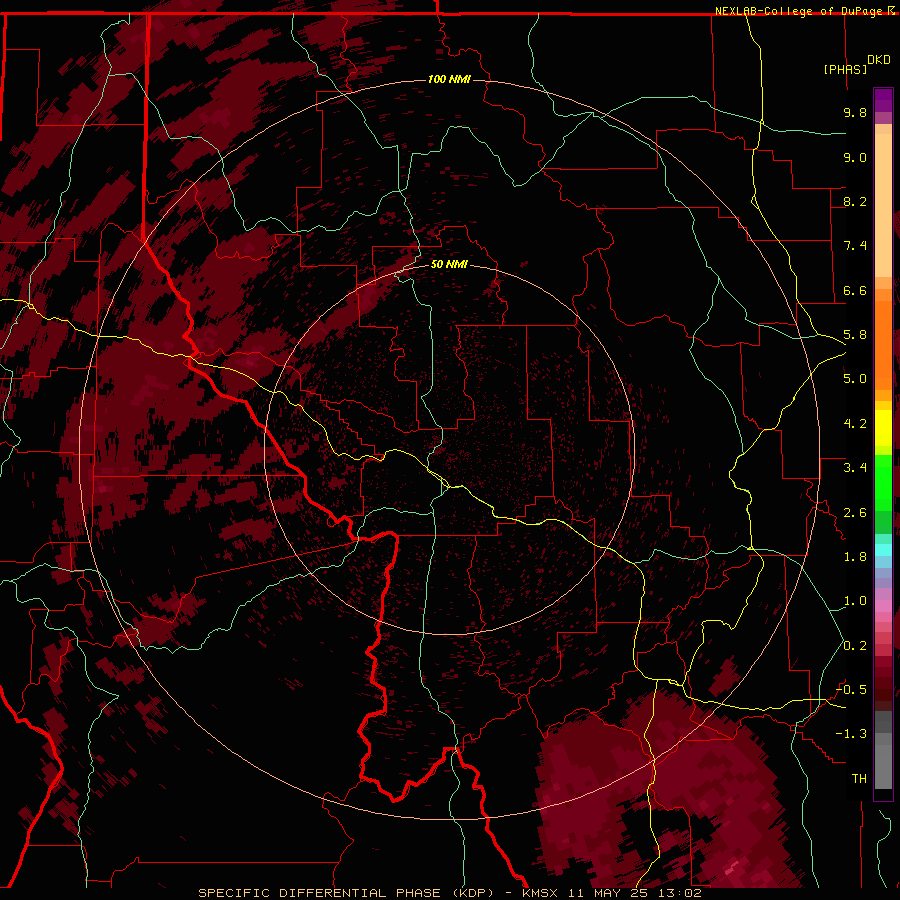Pick the peach segment of the color bar
Viewport: 900px width, 900px height.
883,207
